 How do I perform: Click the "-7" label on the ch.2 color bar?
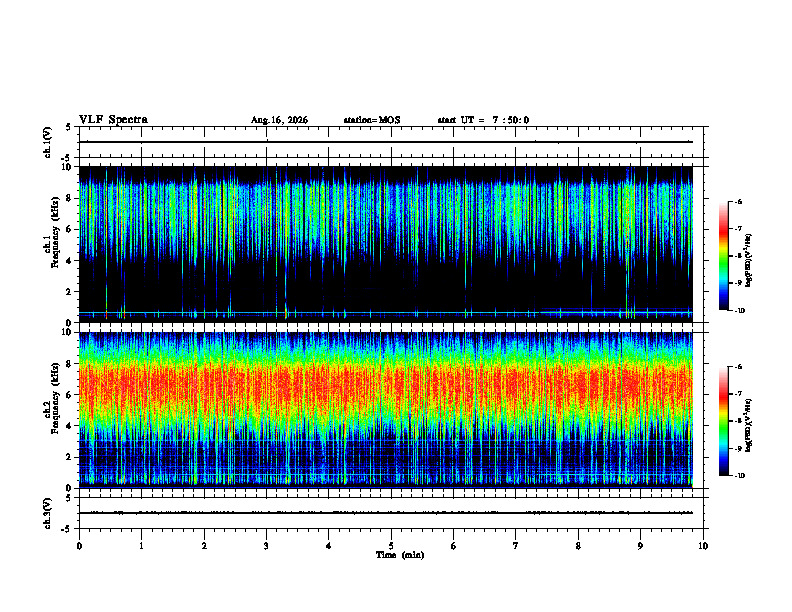pyautogui.click(x=738, y=394)
